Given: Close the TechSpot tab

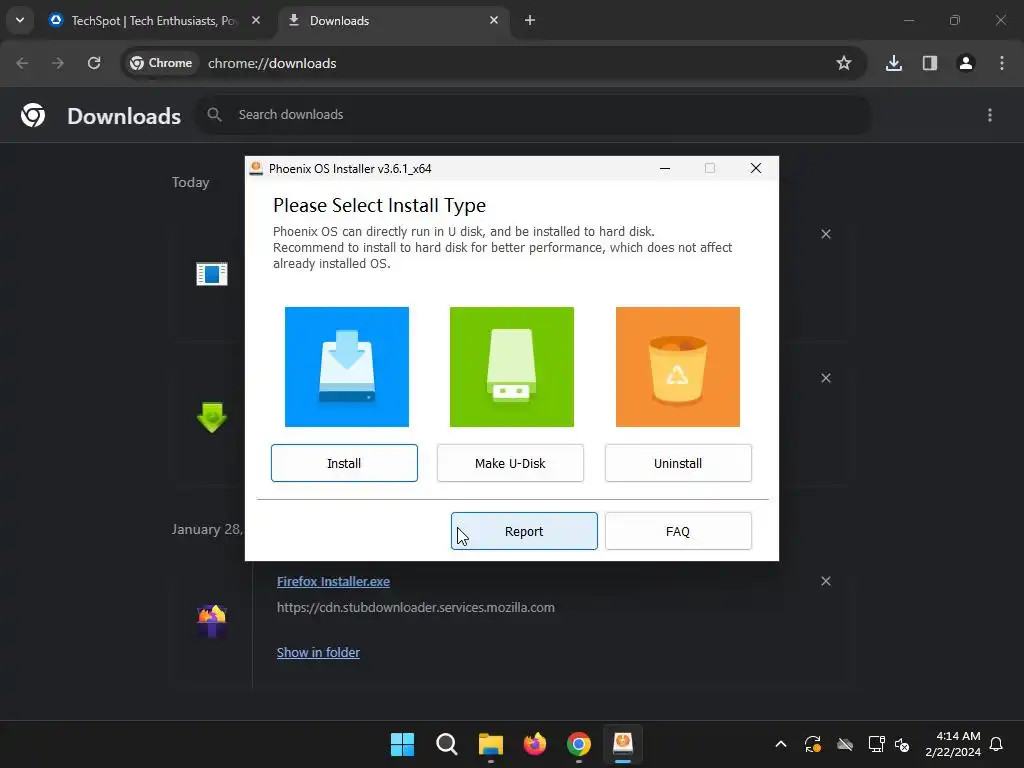Looking at the screenshot, I should 256,21.
